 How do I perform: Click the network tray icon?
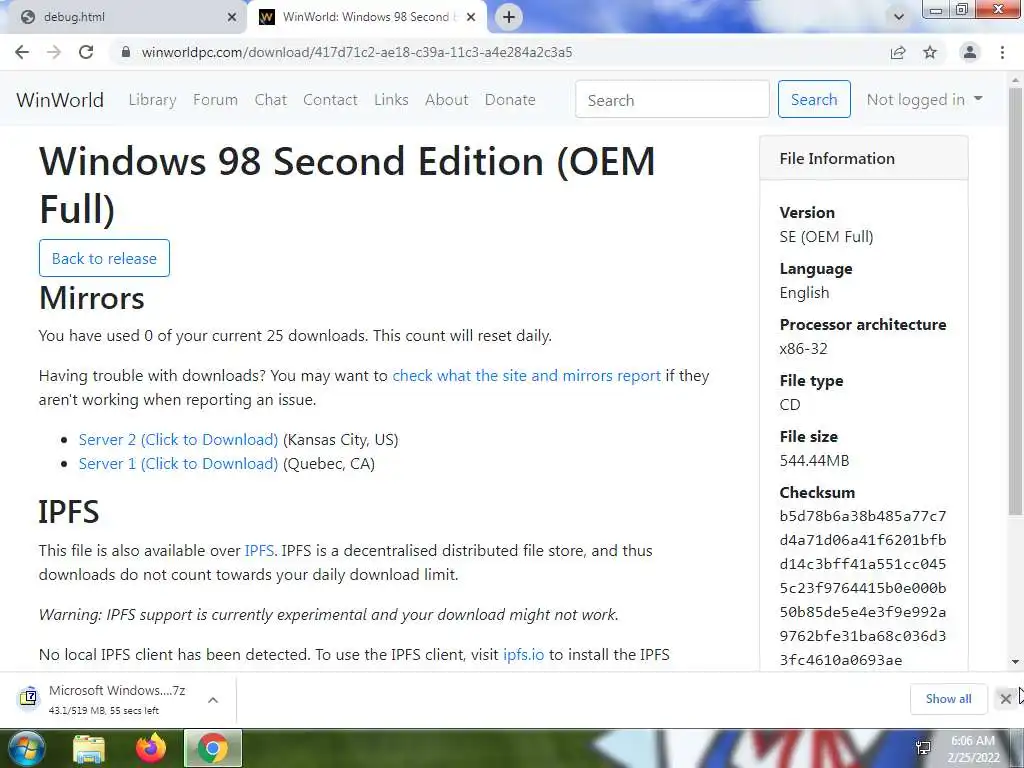[x=923, y=748]
